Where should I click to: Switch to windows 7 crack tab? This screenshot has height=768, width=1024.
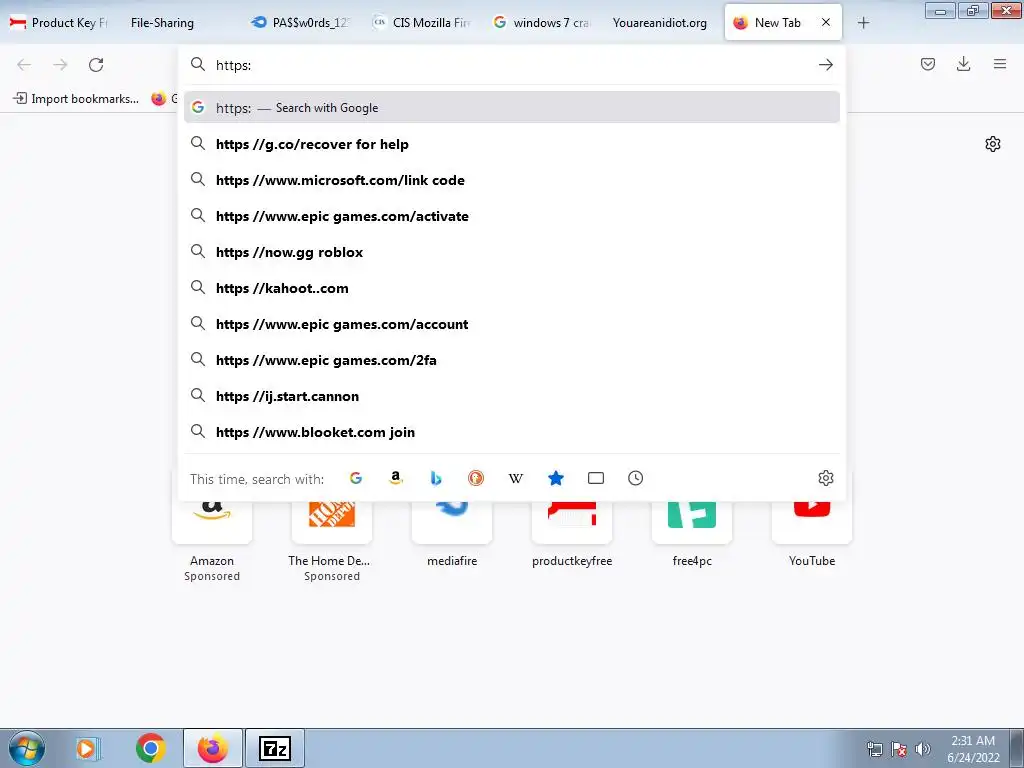pyautogui.click(x=542, y=23)
